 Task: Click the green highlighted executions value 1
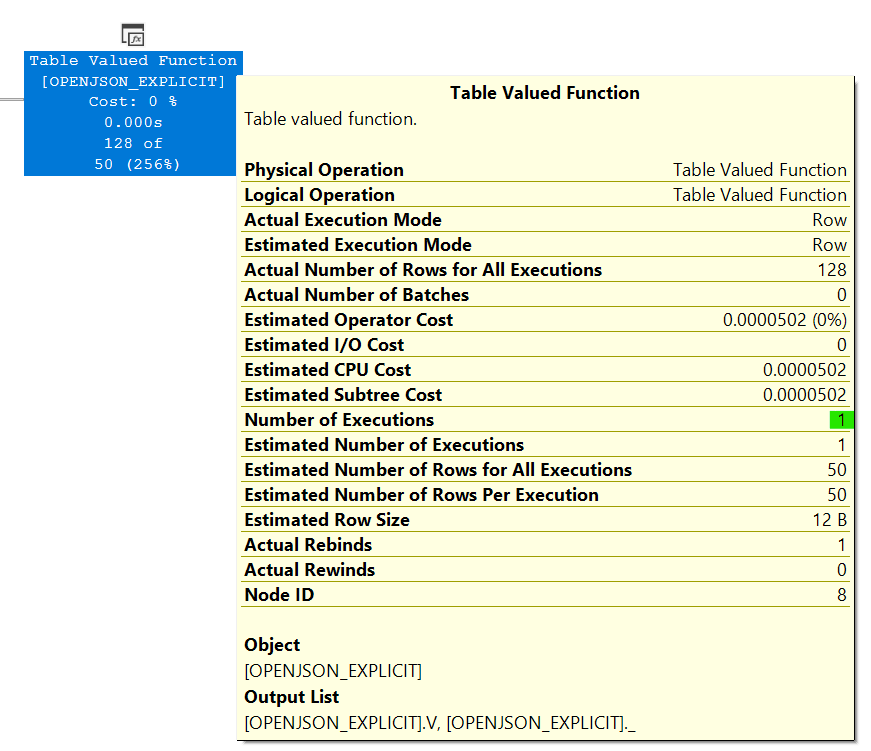[841, 420]
